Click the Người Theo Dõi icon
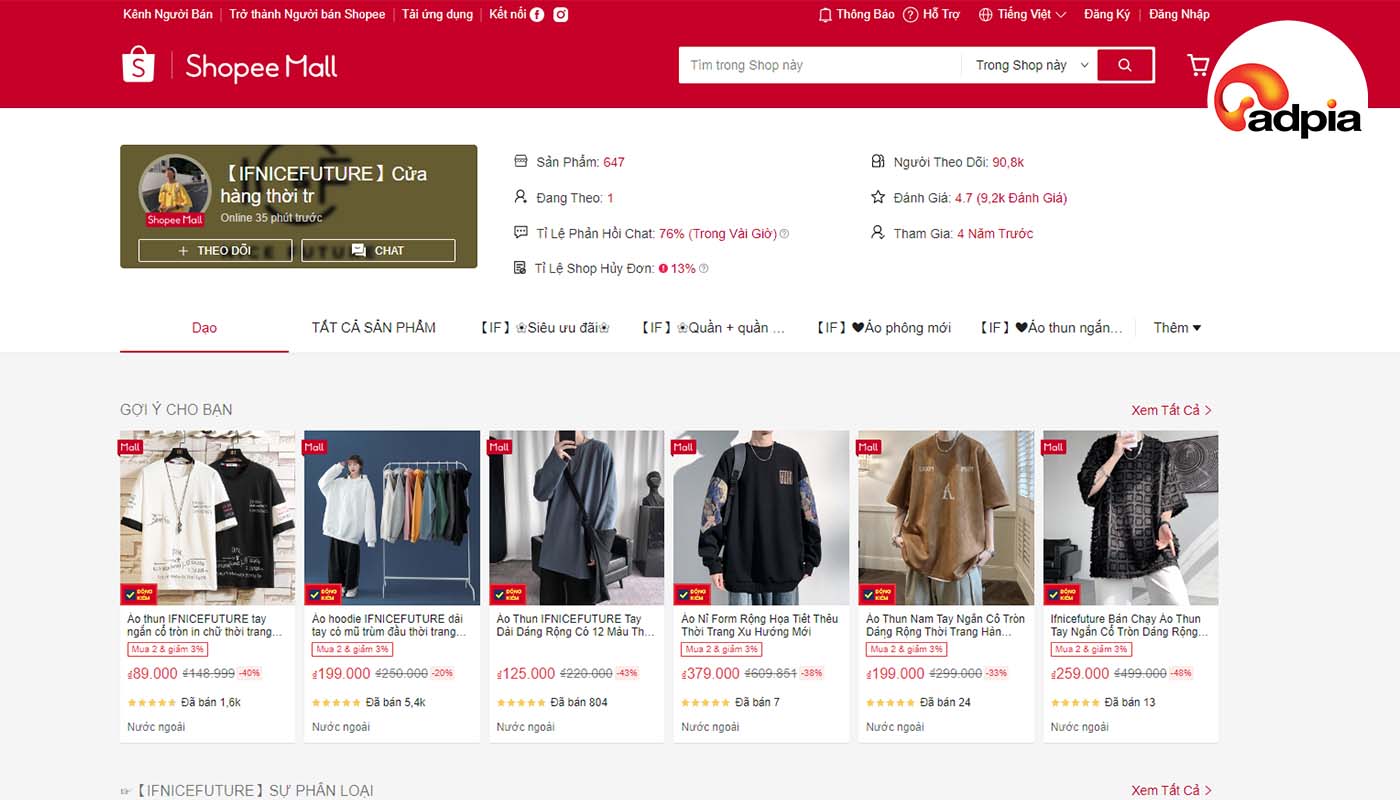The image size is (1400, 800). tap(878, 161)
